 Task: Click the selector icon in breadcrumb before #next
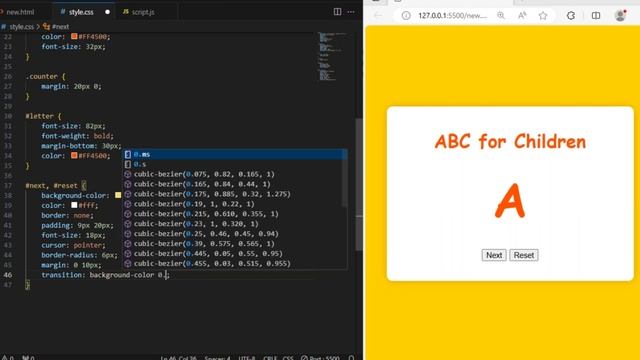(x=46, y=27)
